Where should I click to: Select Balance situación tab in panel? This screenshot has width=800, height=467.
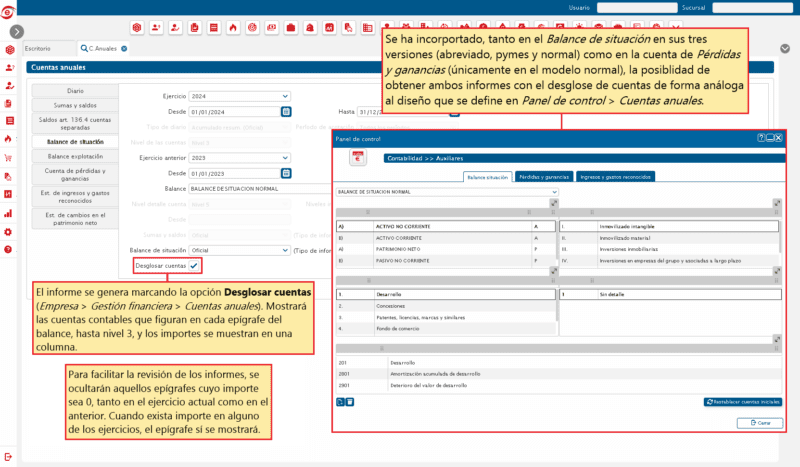[487, 177]
